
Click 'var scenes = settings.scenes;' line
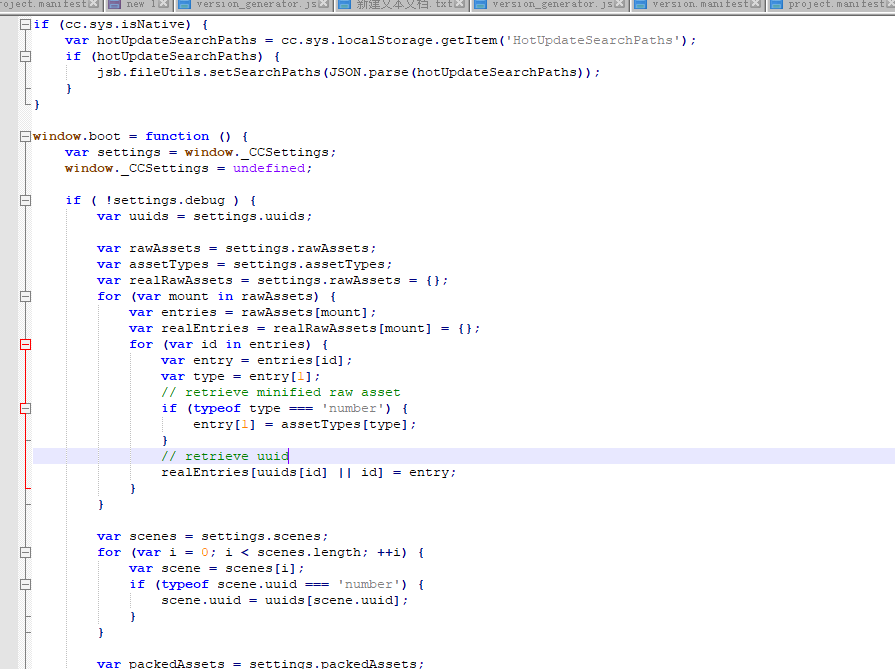point(212,536)
